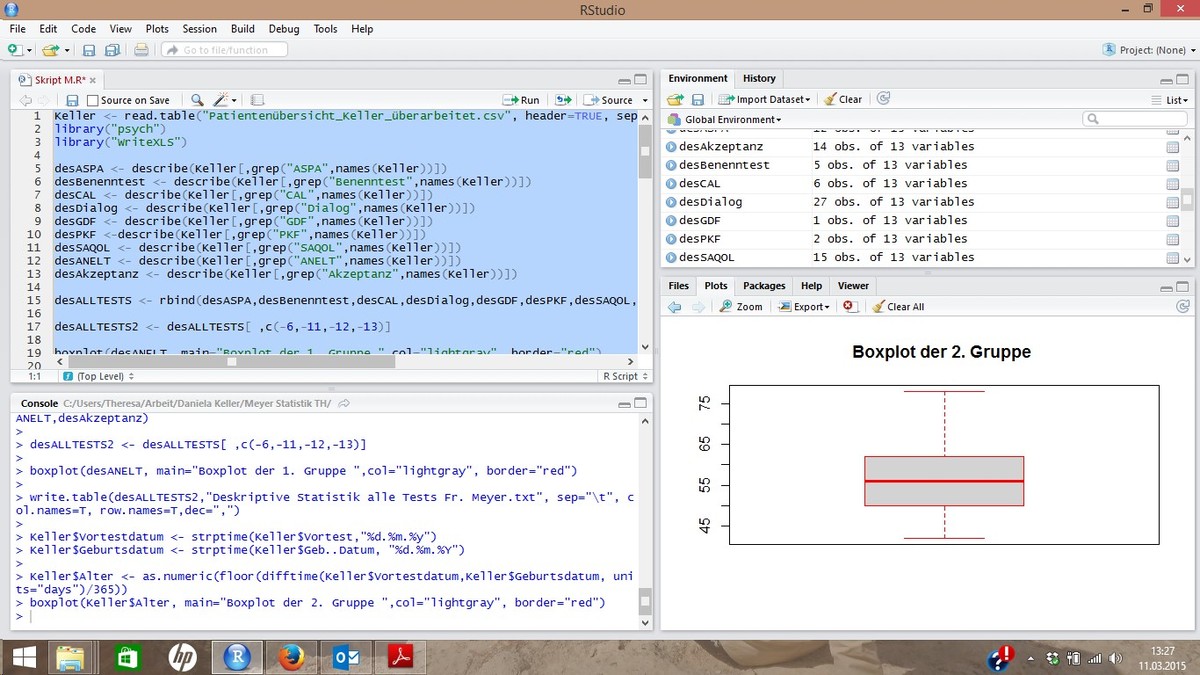Create a new file from main toolbar
Screen dimensions: 1200x675
pyautogui.click(x=17, y=50)
